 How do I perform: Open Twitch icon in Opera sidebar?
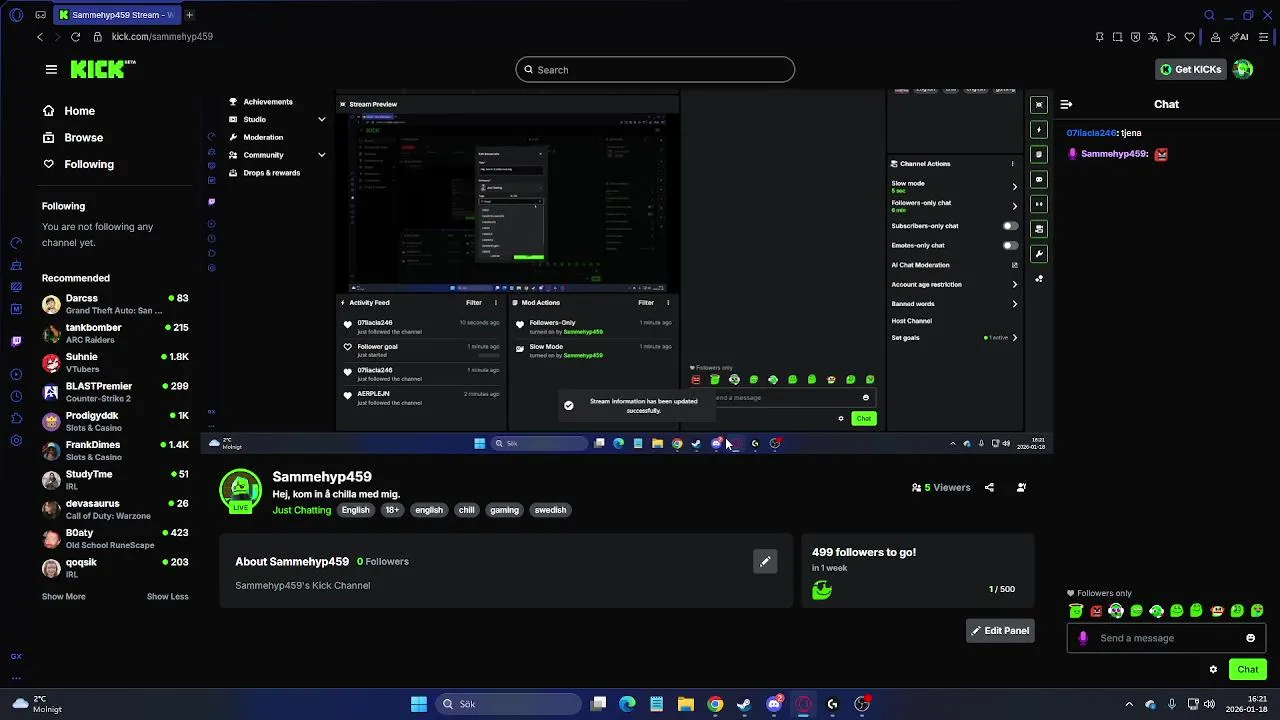click(16, 341)
